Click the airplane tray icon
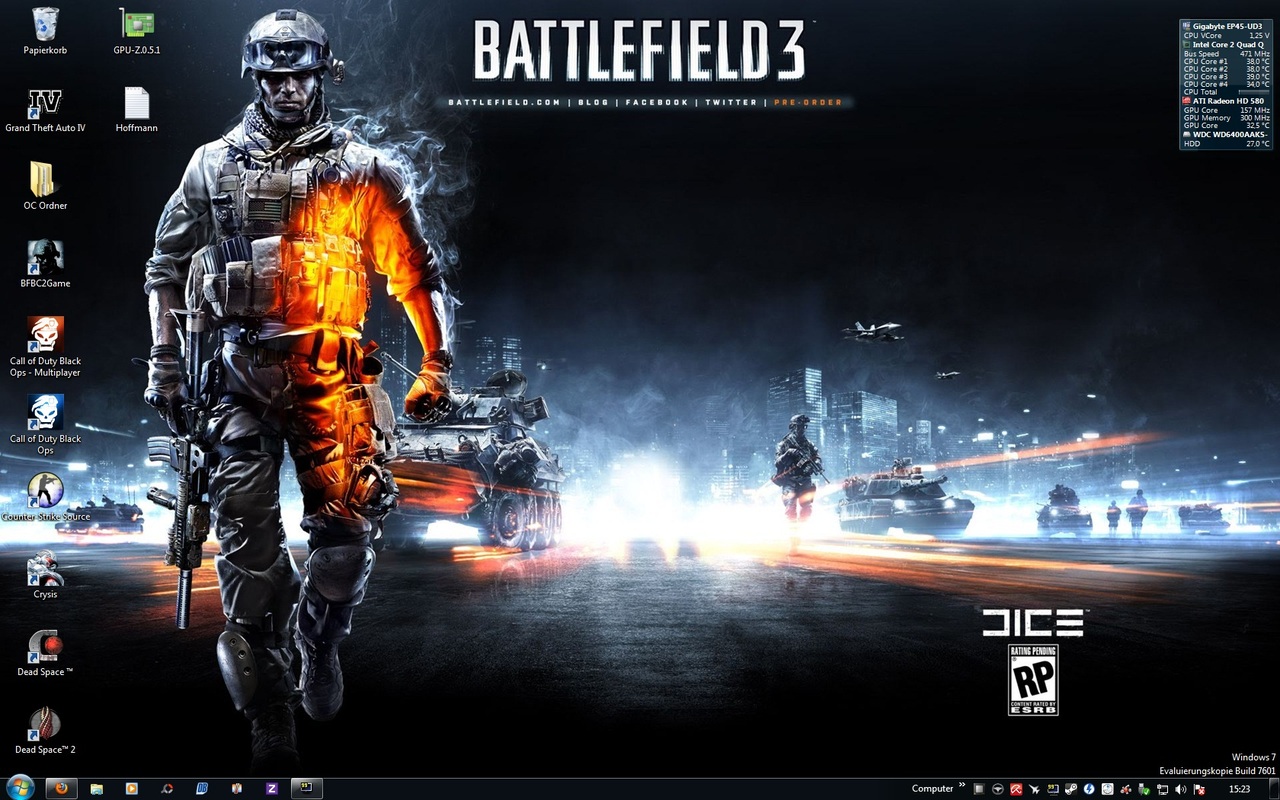This screenshot has height=800, width=1280. click(x=1034, y=789)
